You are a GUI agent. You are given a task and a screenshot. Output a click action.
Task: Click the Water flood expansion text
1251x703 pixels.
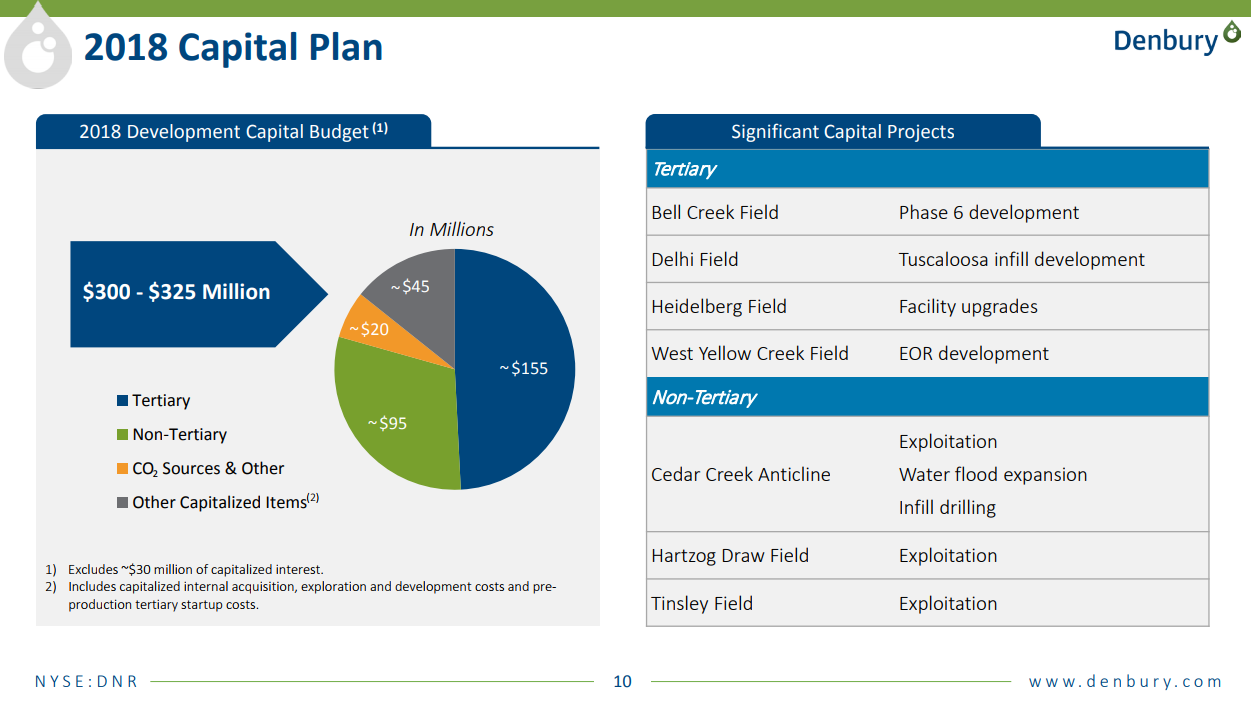(993, 474)
